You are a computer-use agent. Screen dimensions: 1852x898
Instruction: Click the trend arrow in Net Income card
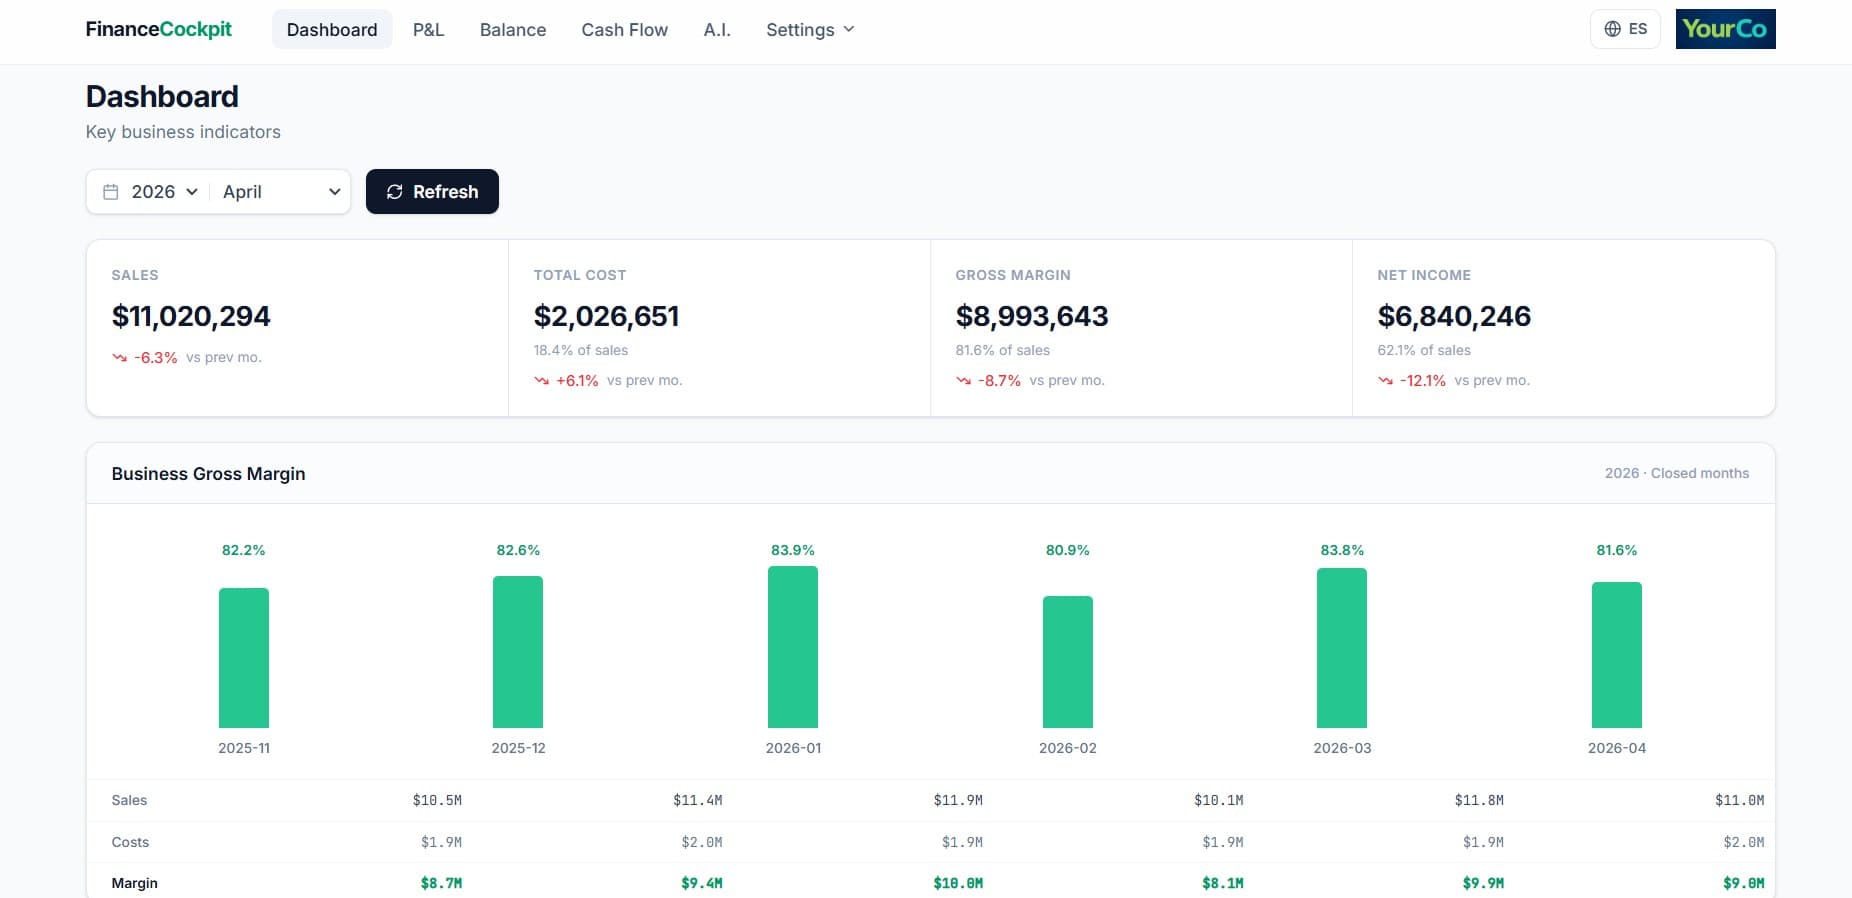click(1386, 381)
